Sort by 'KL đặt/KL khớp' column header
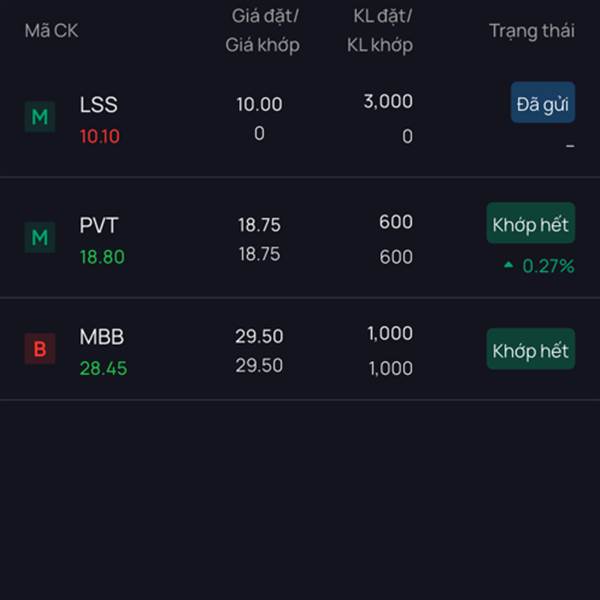The height and width of the screenshot is (600, 600). tap(380, 31)
